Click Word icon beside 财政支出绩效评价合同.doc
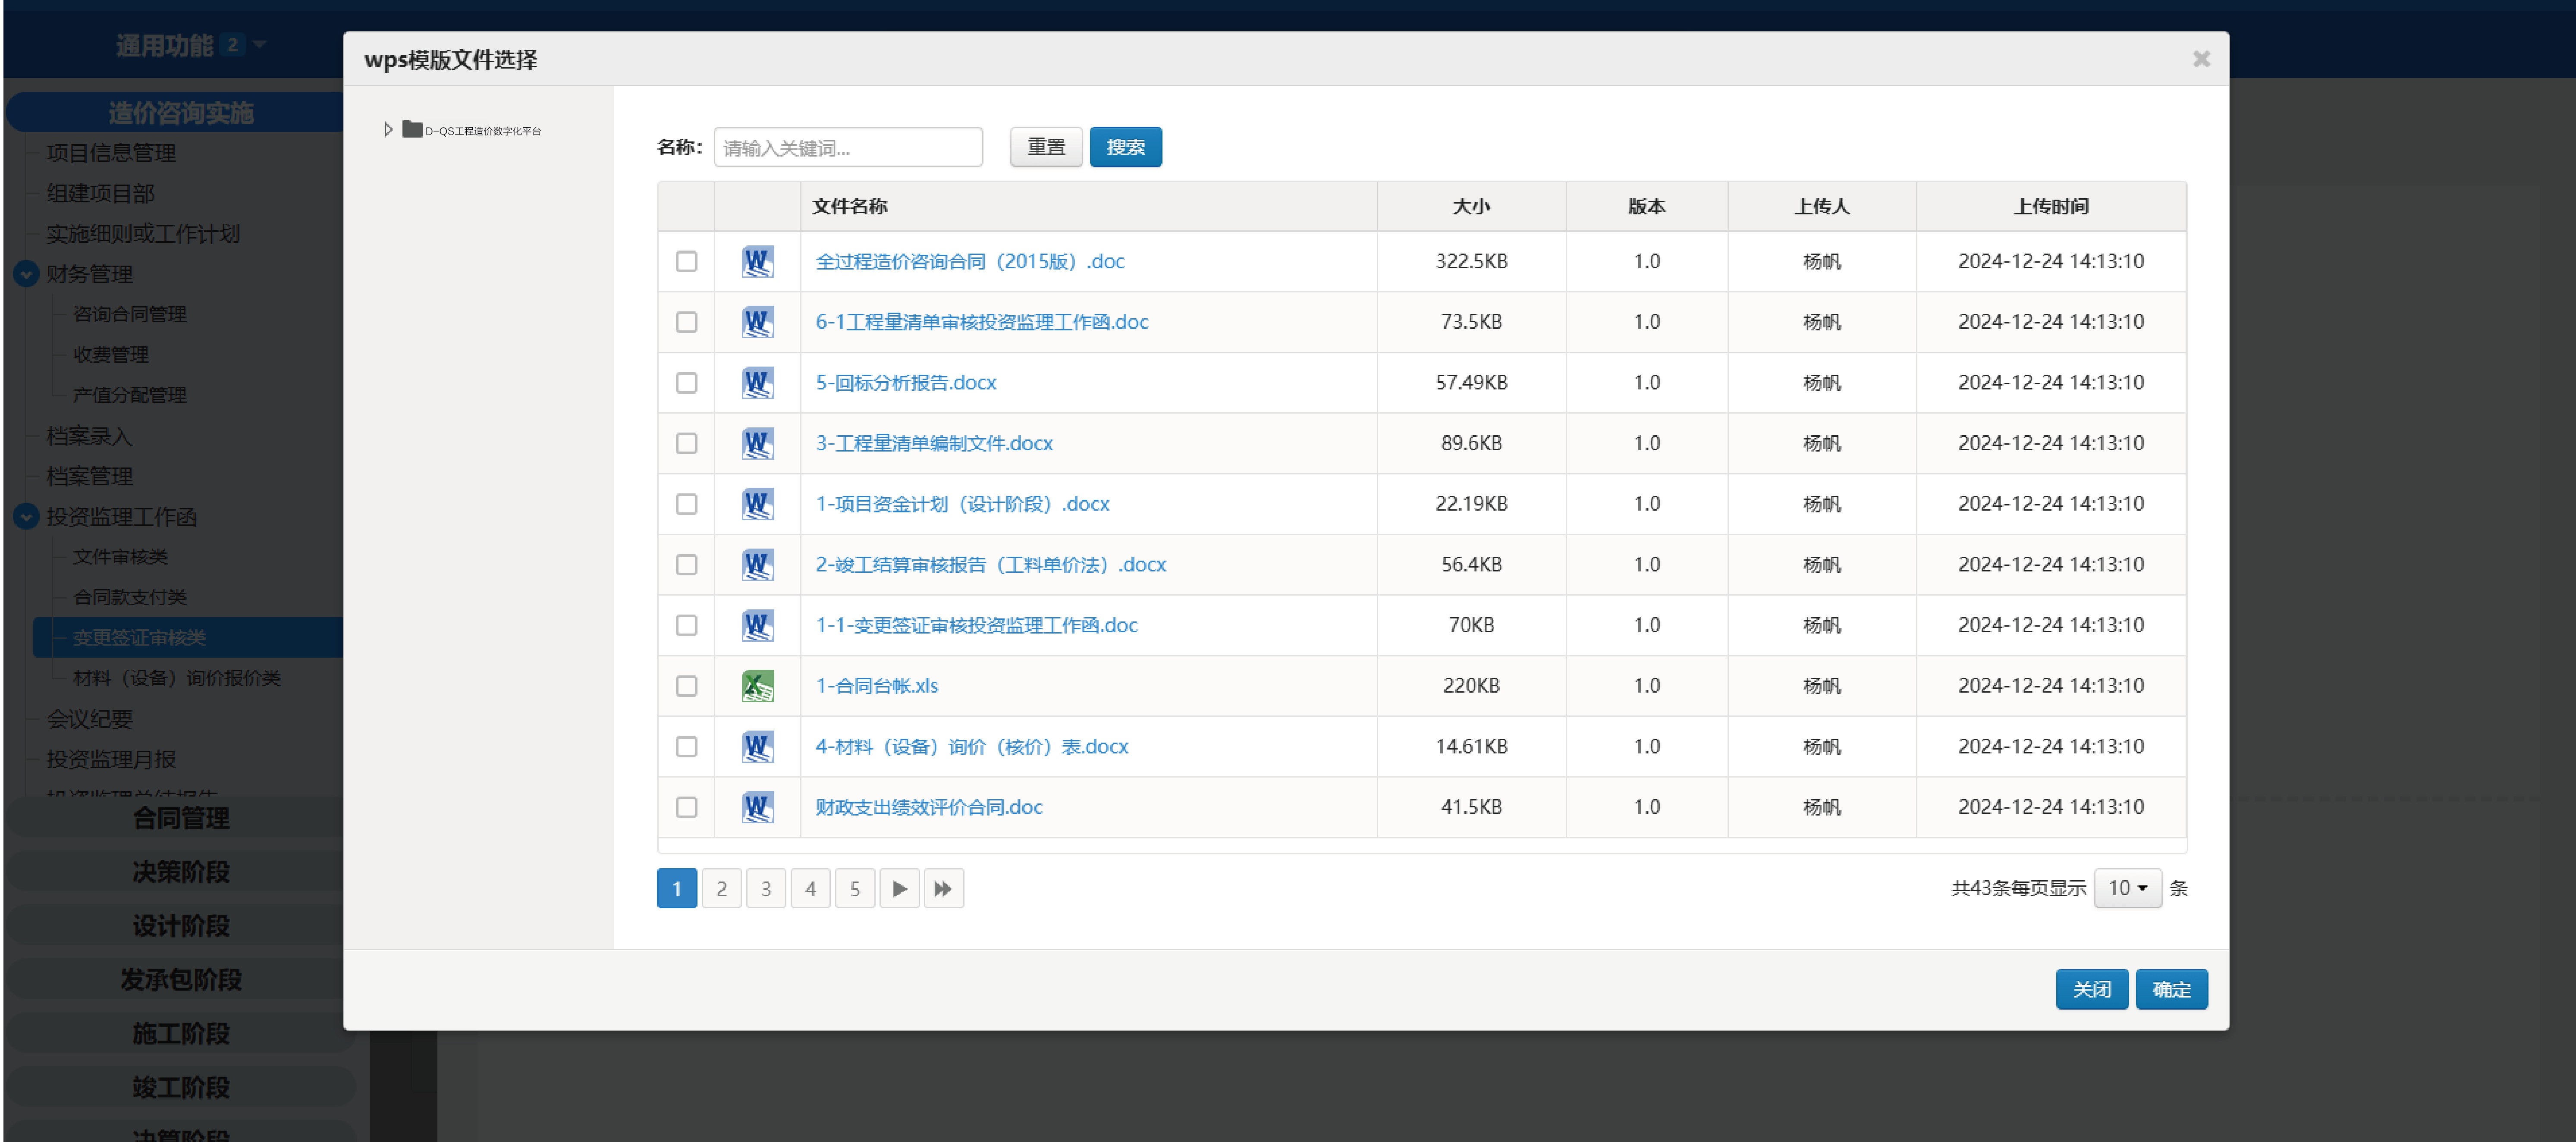Screen dimensions: 2576x1142 (757, 807)
